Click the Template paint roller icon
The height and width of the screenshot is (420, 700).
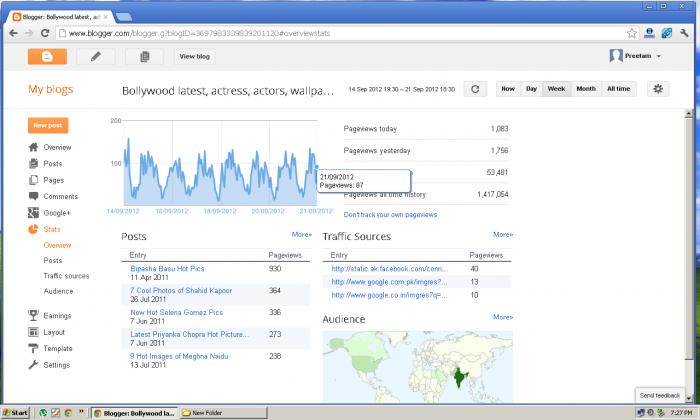pos(33,348)
